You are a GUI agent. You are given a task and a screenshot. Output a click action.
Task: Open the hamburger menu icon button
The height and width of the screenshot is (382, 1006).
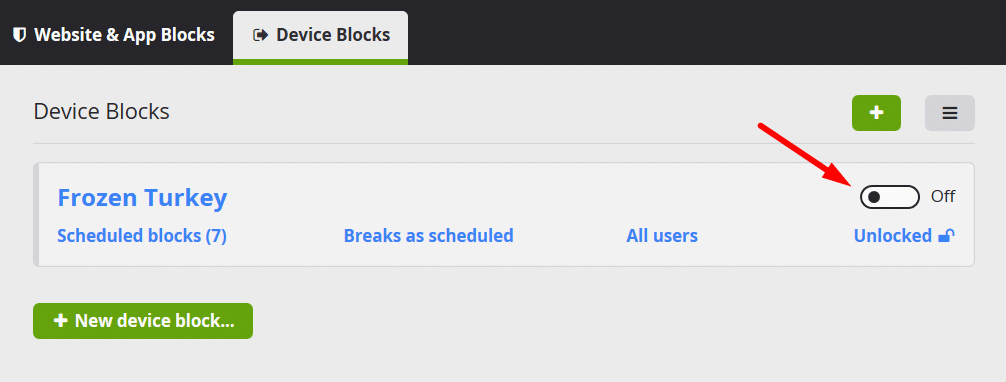950,113
